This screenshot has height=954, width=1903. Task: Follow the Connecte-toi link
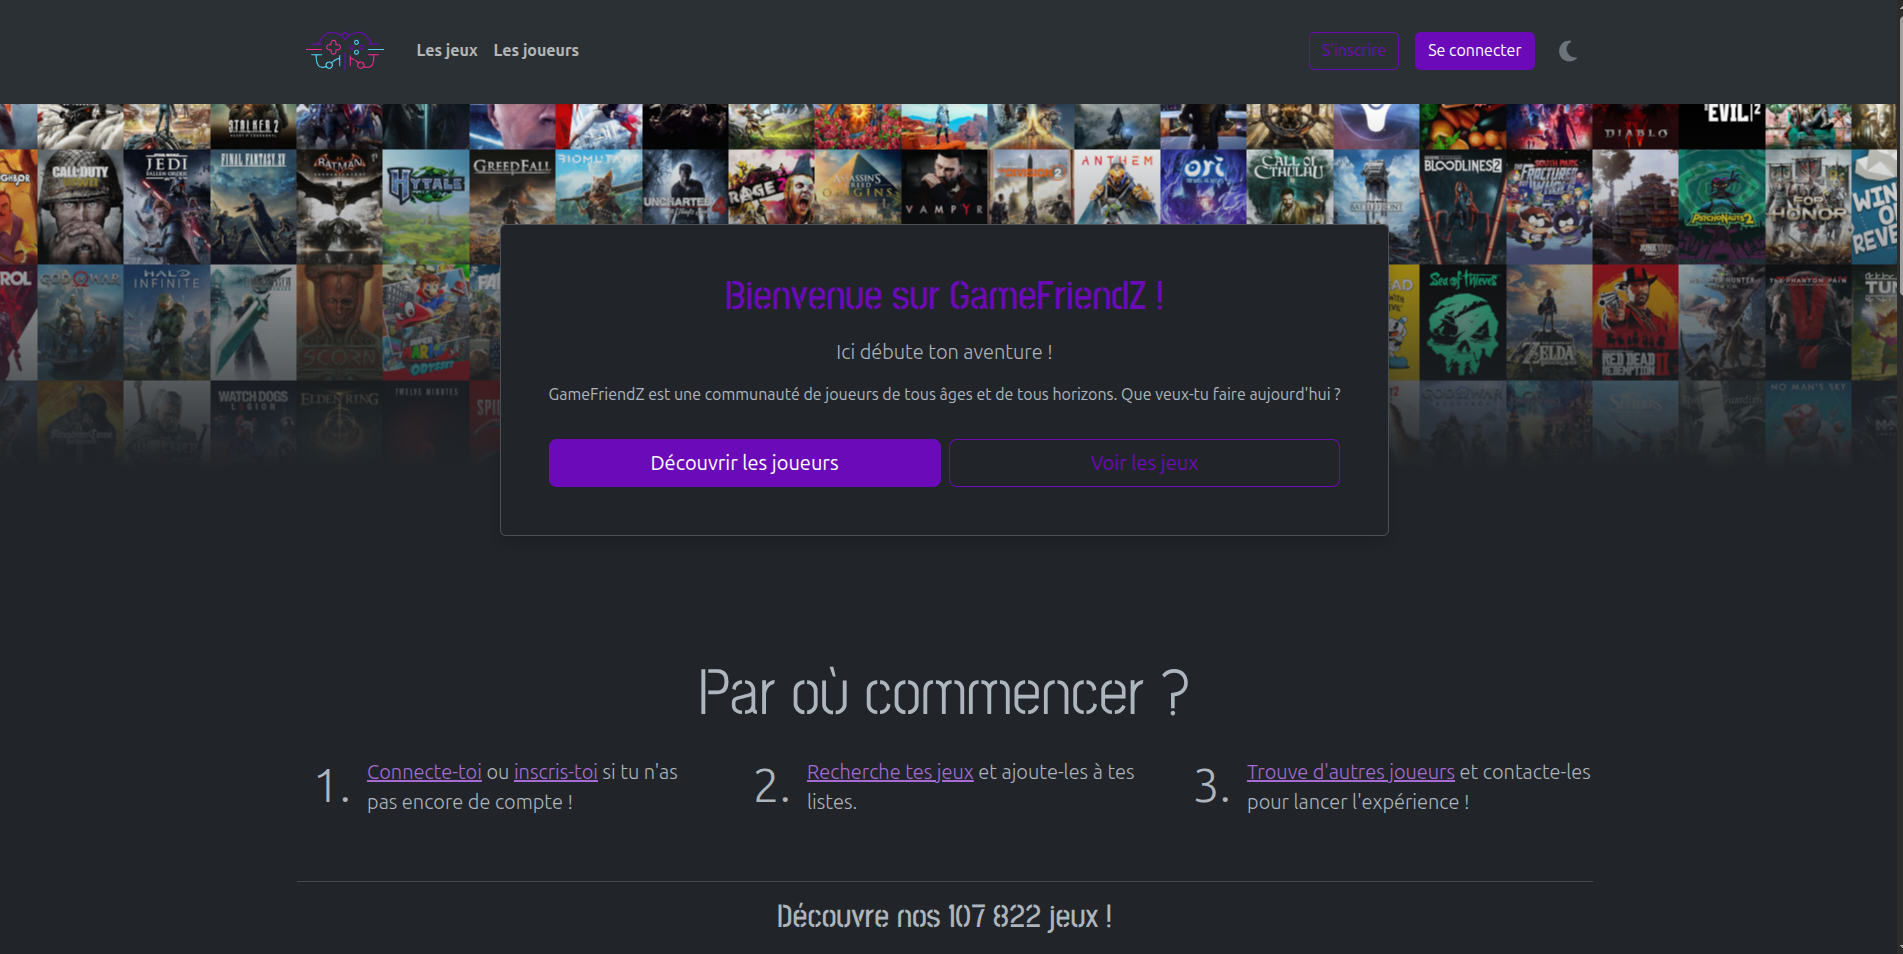(424, 772)
